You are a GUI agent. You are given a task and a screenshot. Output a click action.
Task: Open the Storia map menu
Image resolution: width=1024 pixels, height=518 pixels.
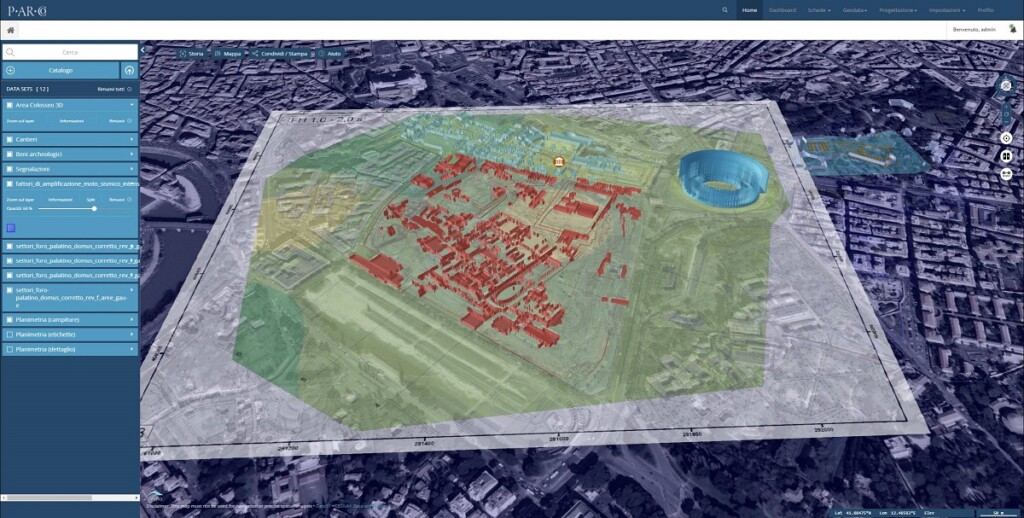pyautogui.click(x=192, y=54)
